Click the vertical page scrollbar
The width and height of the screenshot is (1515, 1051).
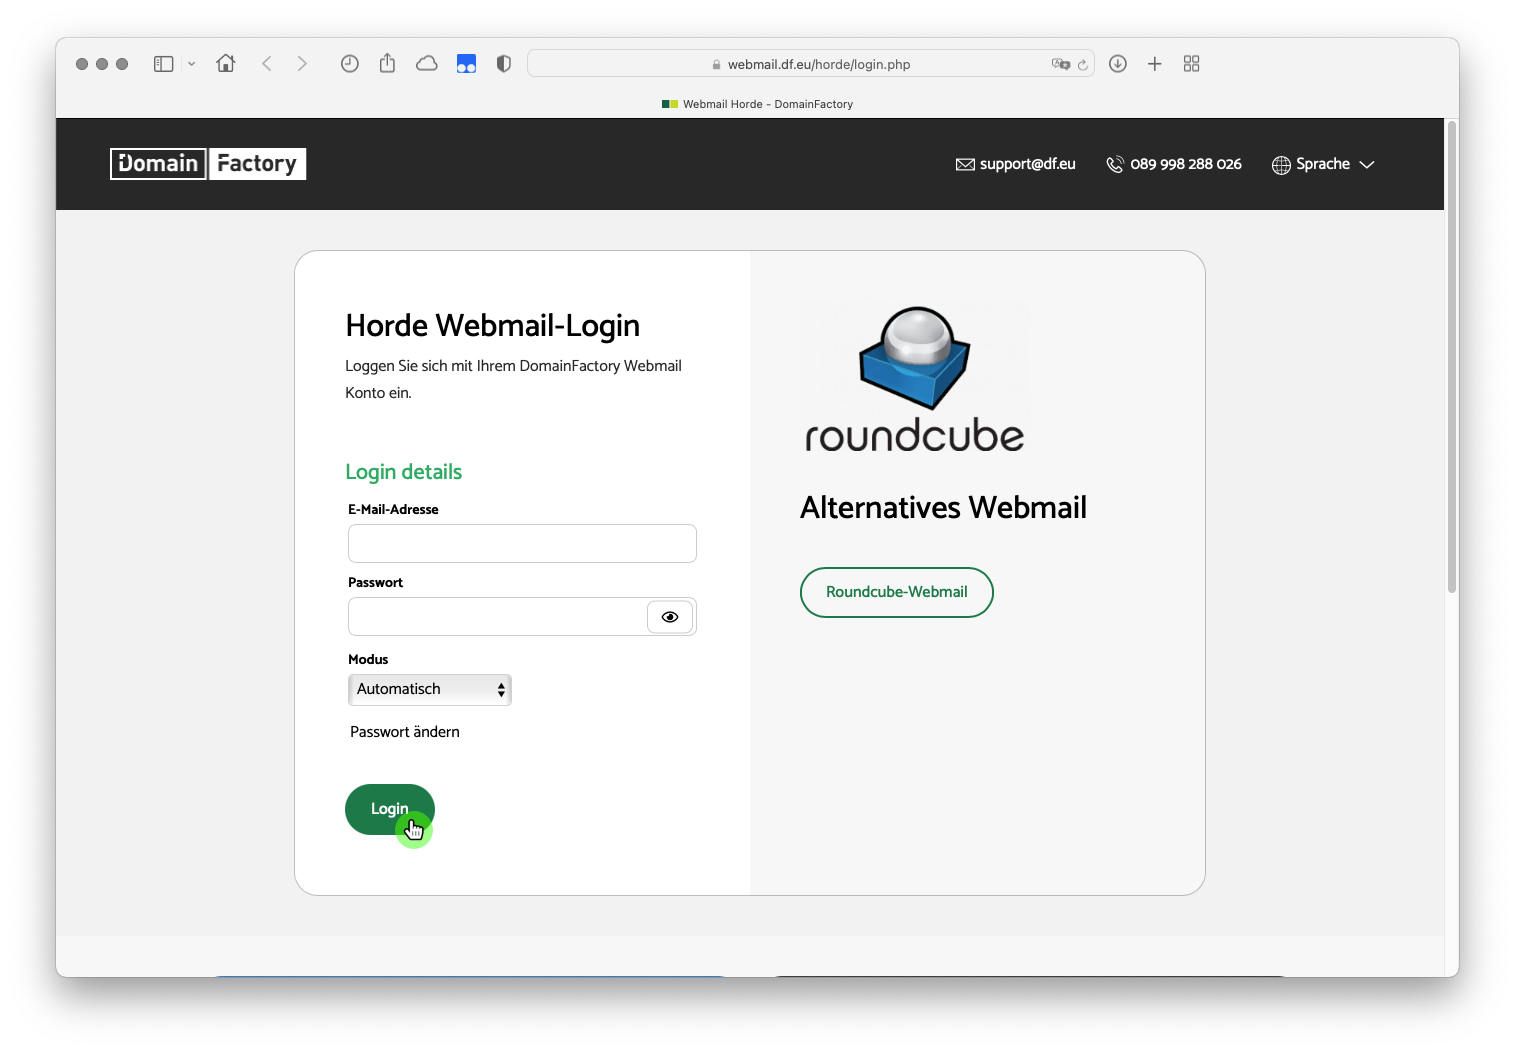click(1452, 357)
